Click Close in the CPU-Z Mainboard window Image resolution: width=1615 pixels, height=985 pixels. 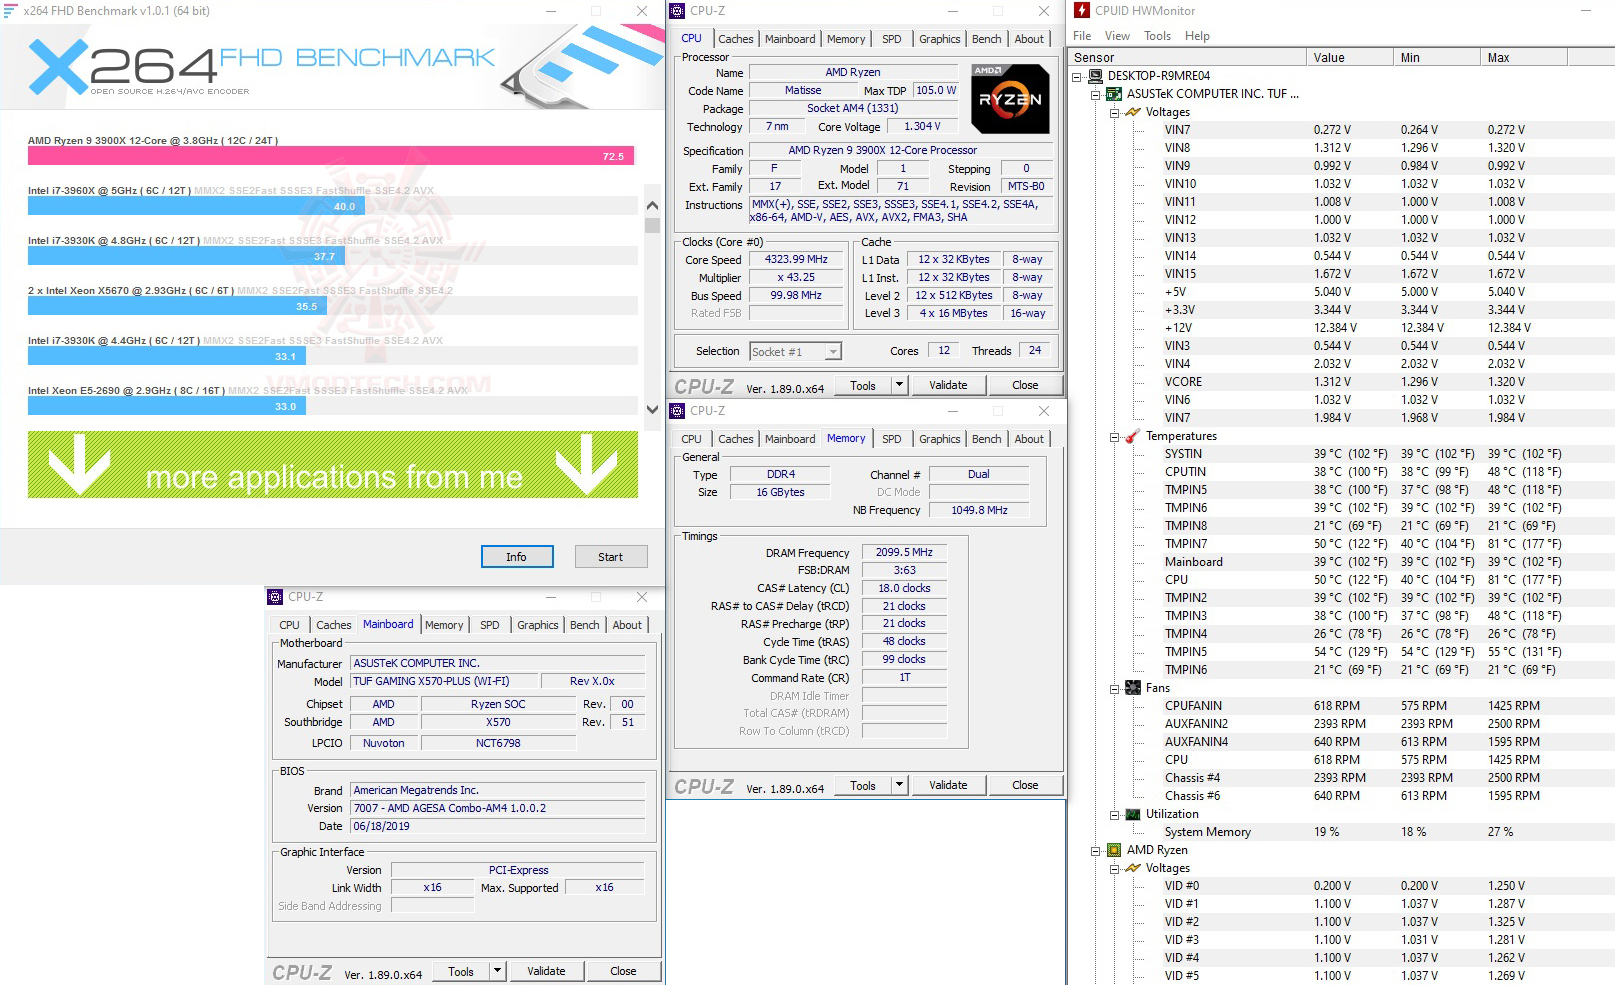623,971
